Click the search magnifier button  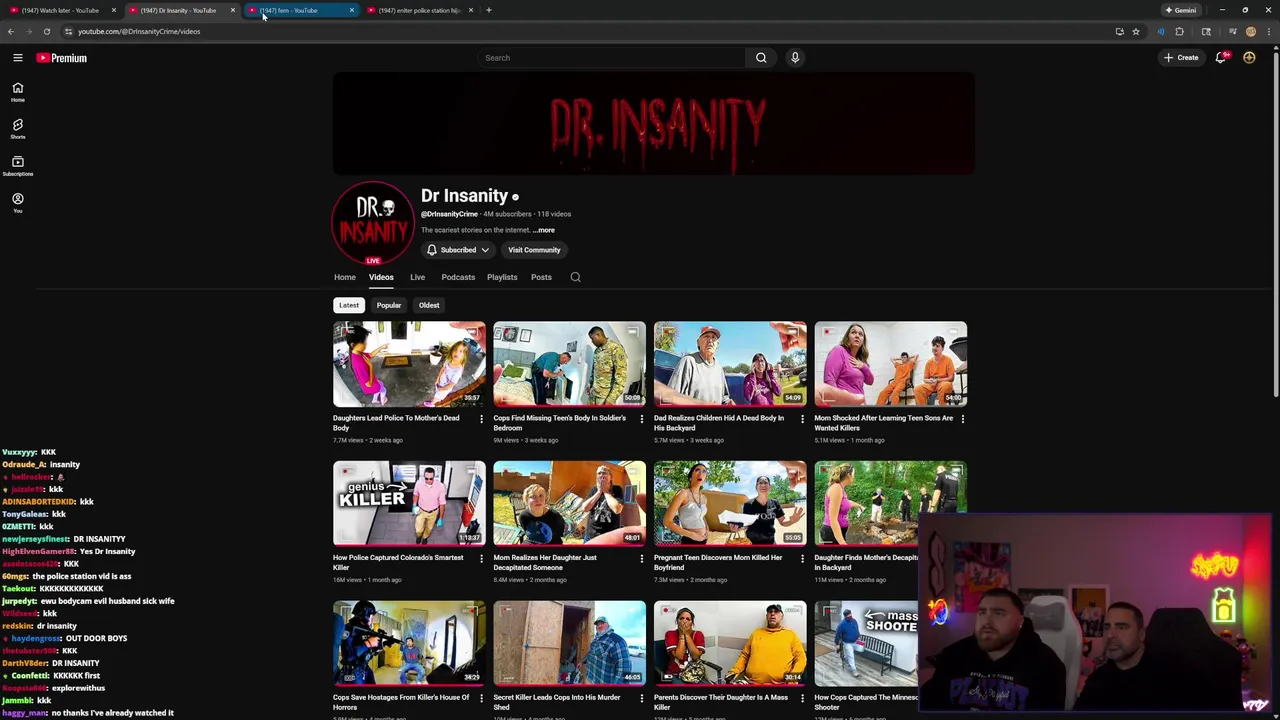(x=761, y=58)
